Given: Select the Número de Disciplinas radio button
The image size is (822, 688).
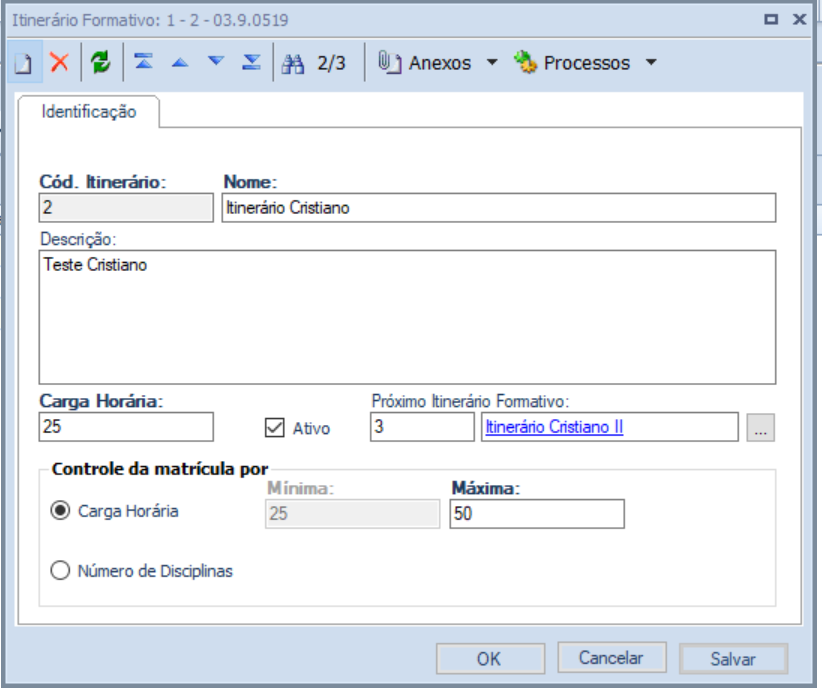Looking at the screenshot, I should [60, 570].
